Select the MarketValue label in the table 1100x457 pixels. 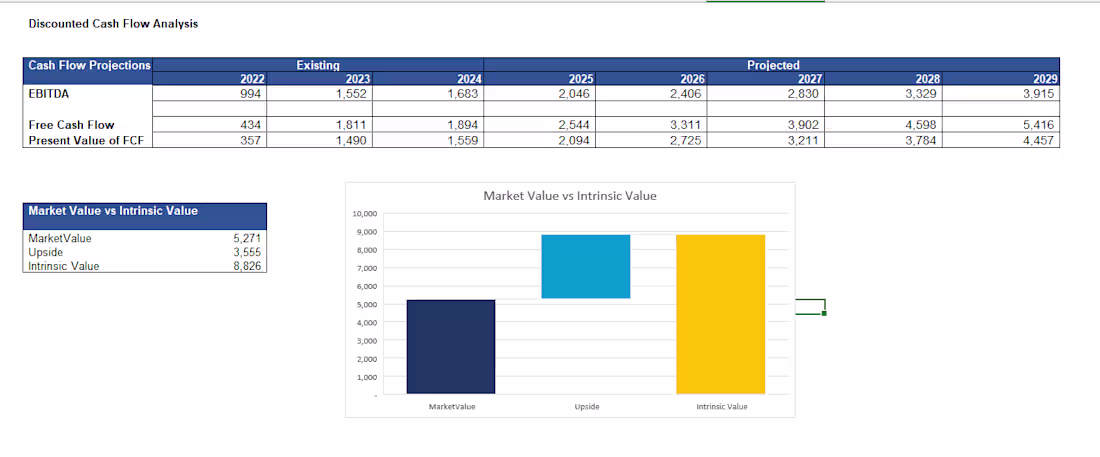click(60, 238)
